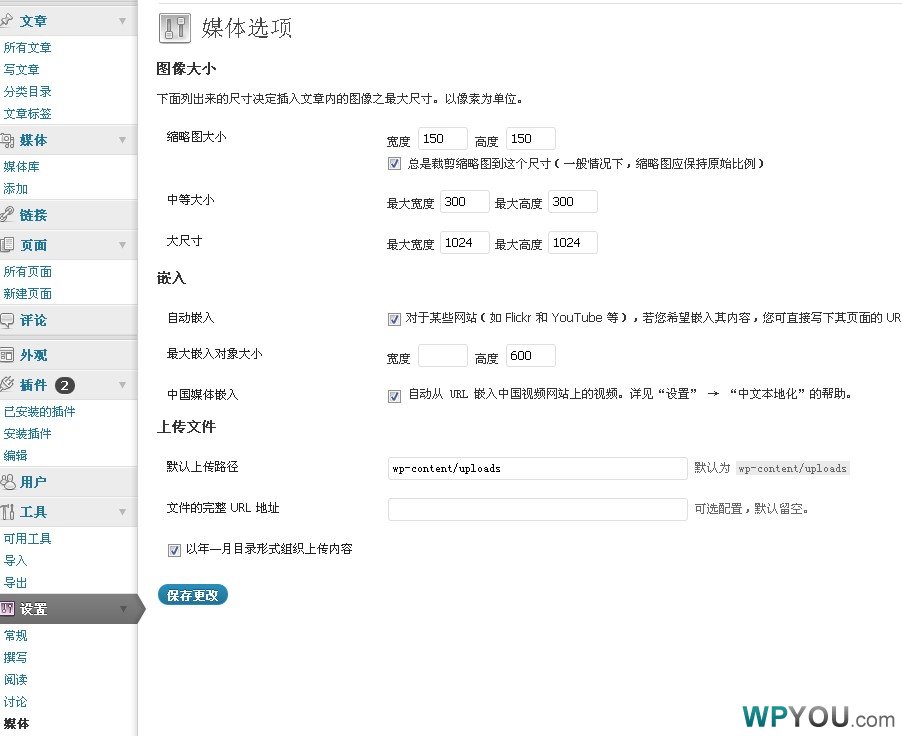Open 所有文章 link
The height and width of the screenshot is (736, 902).
click(28, 47)
